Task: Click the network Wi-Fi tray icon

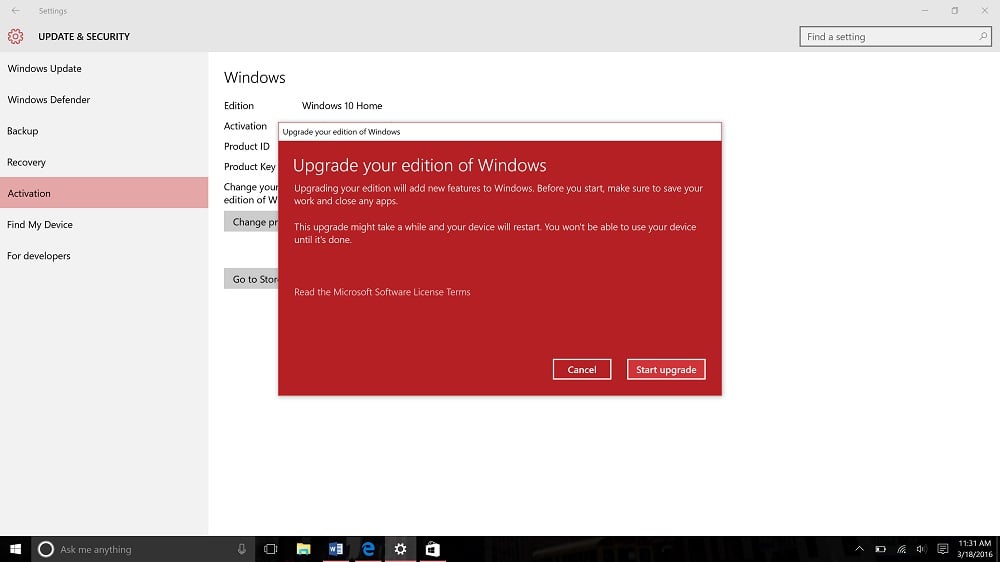Action: 901,549
